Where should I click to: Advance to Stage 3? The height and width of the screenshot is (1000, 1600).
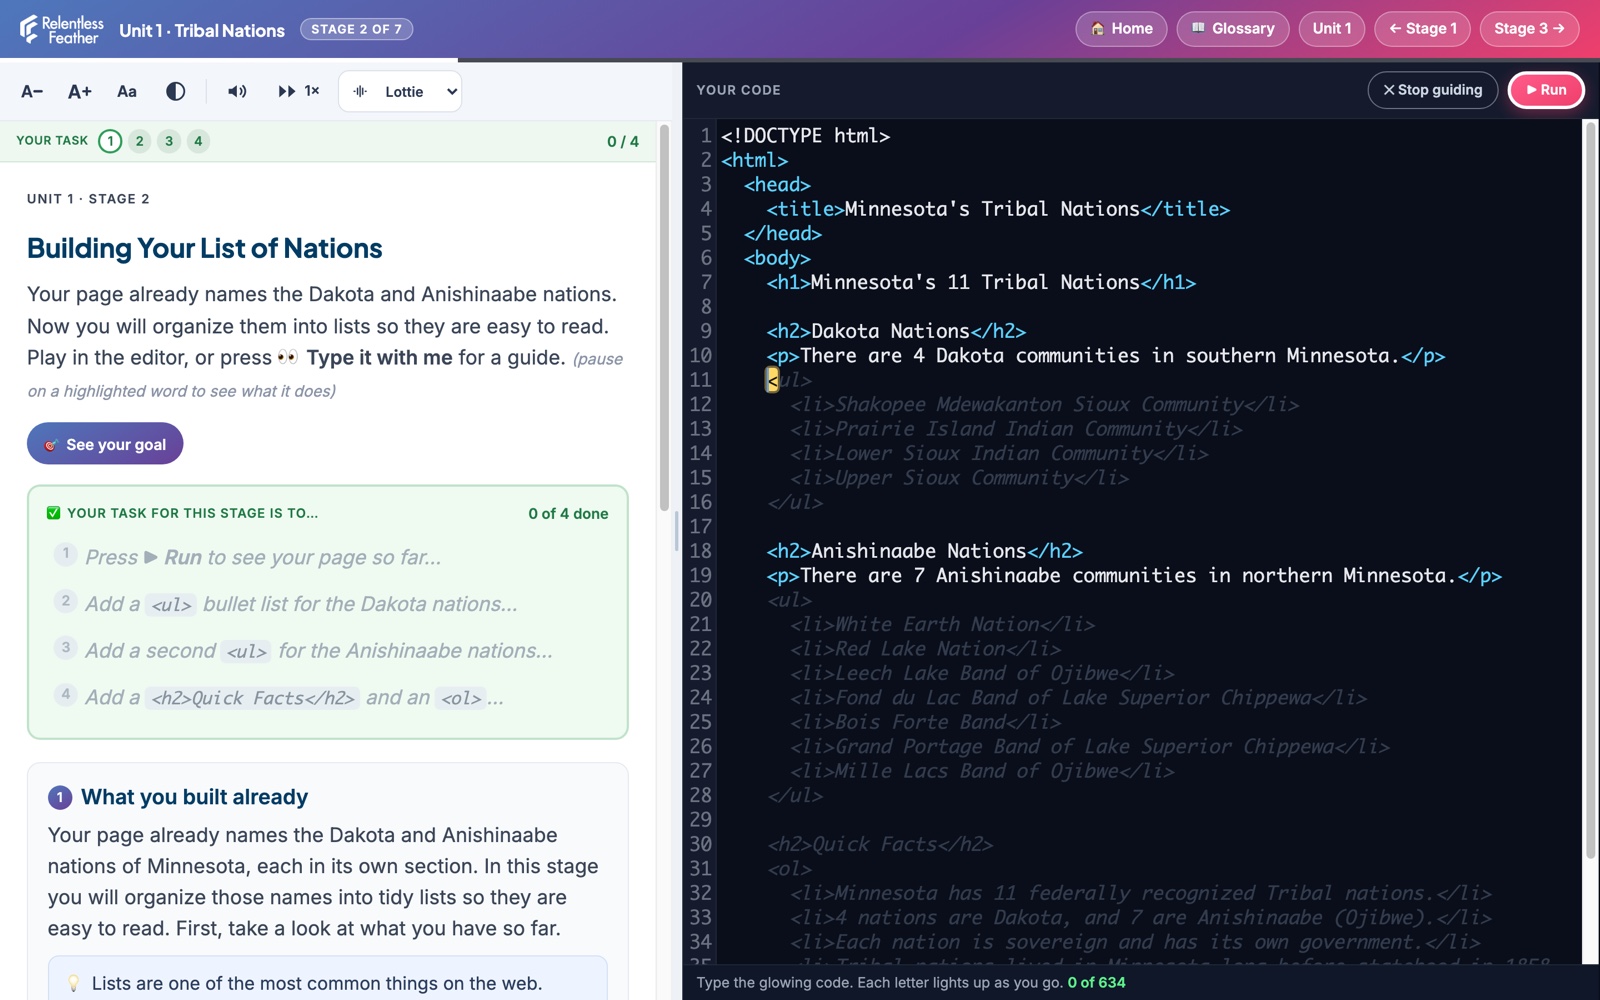[x=1529, y=29]
